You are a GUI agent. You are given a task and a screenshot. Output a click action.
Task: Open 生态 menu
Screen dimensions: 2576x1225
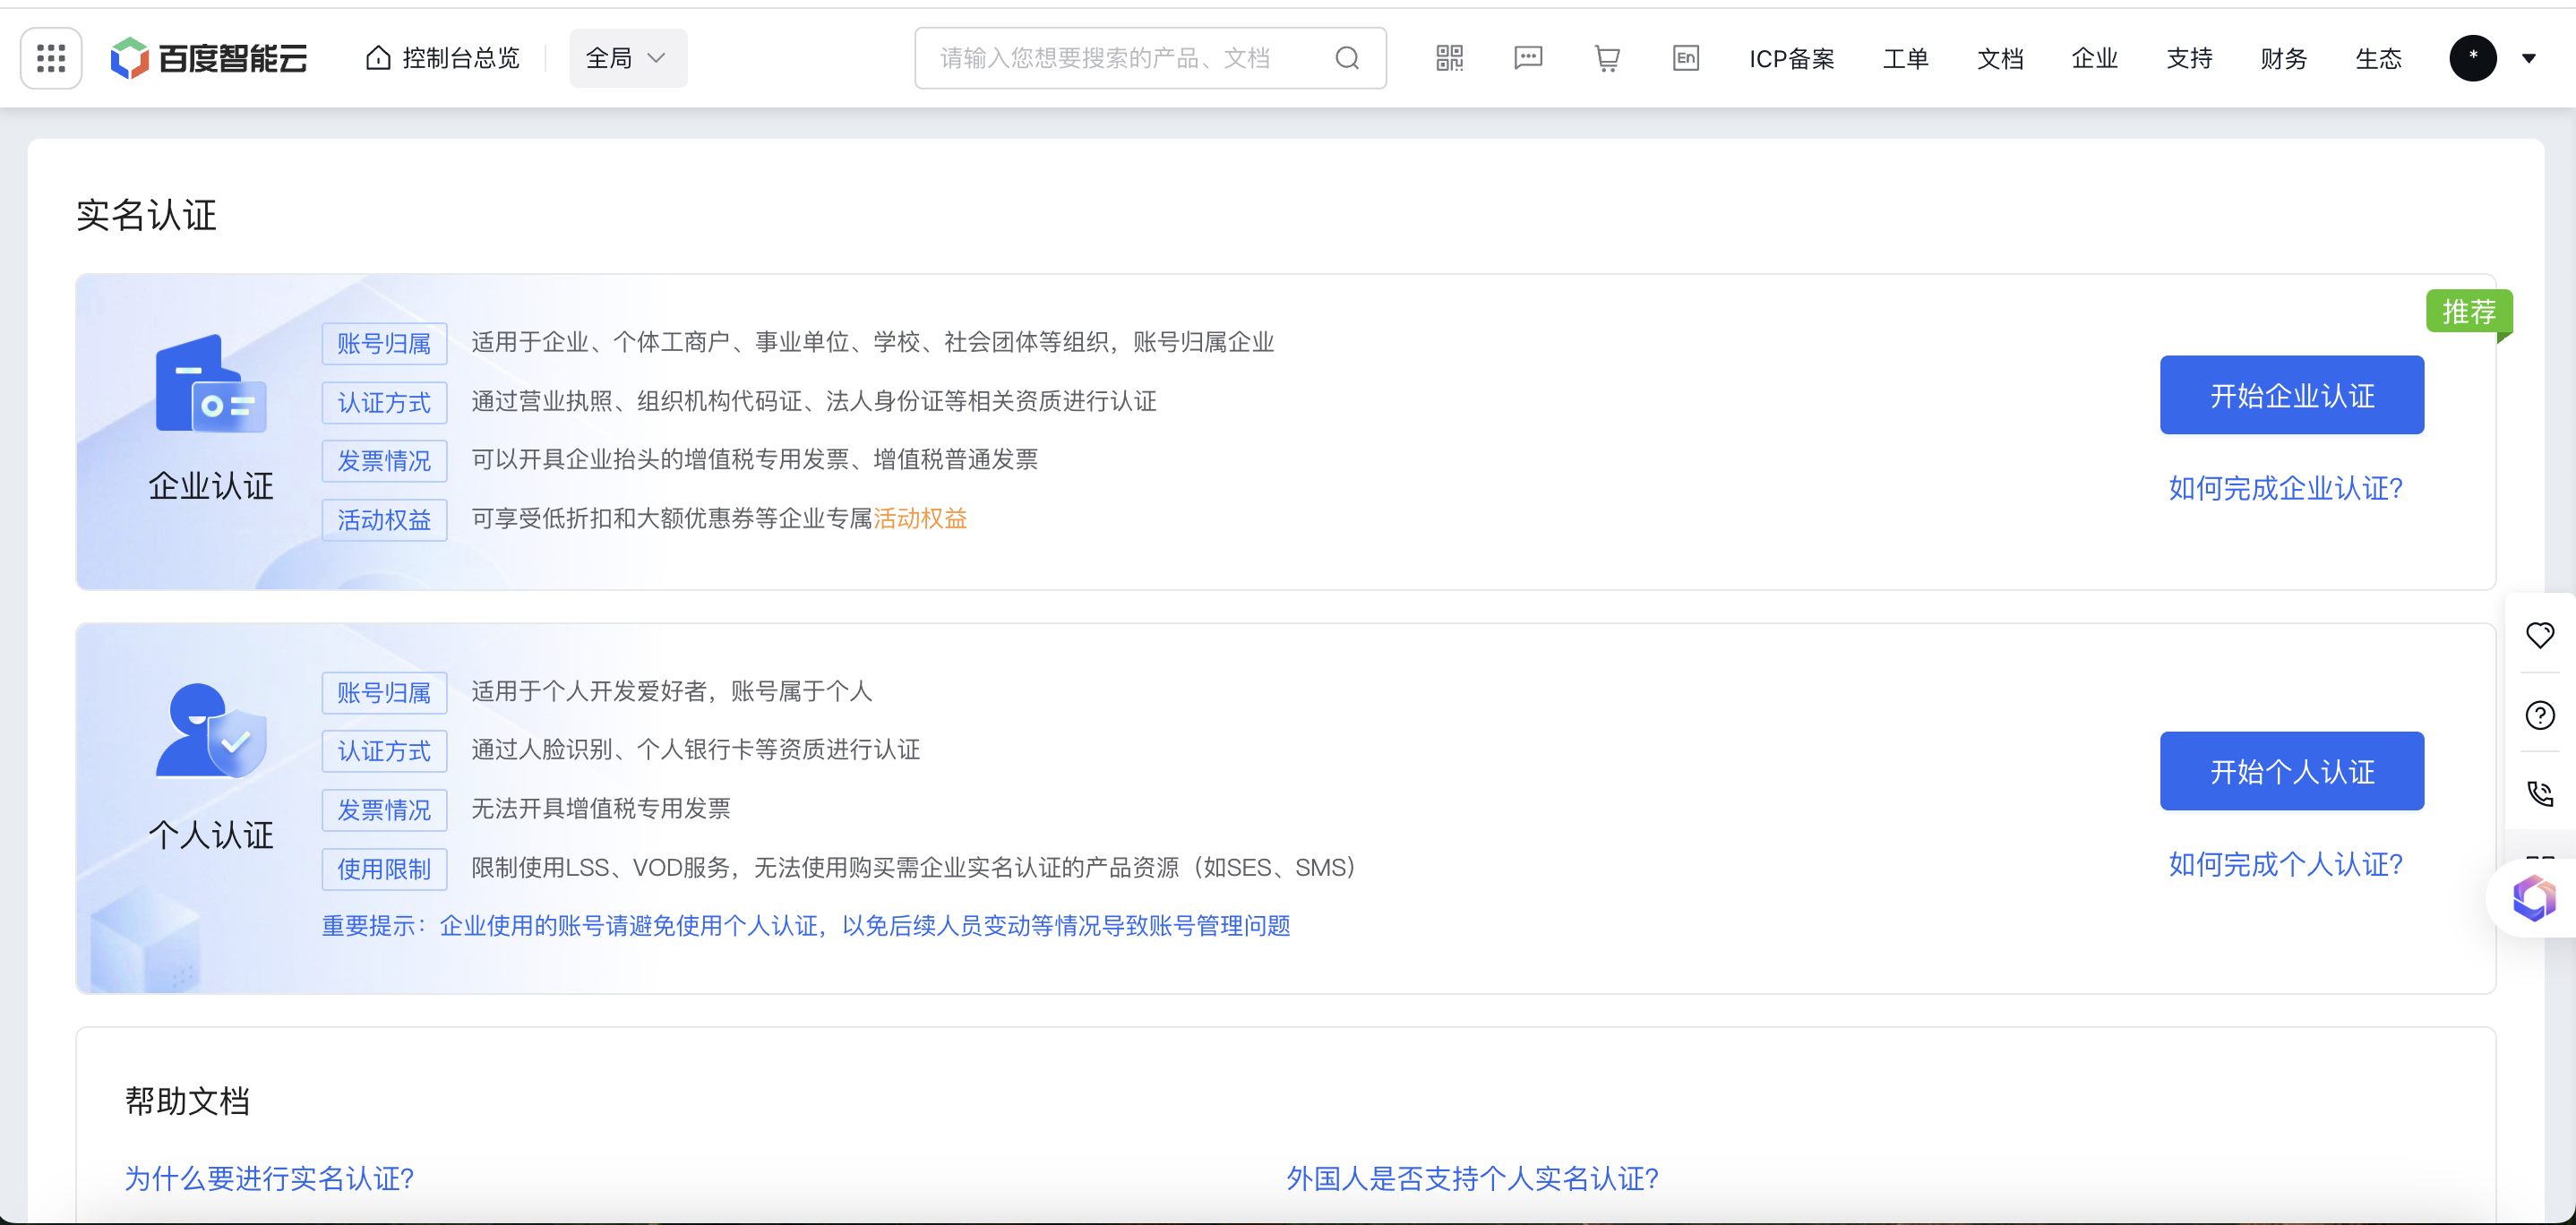click(2378, 59)
